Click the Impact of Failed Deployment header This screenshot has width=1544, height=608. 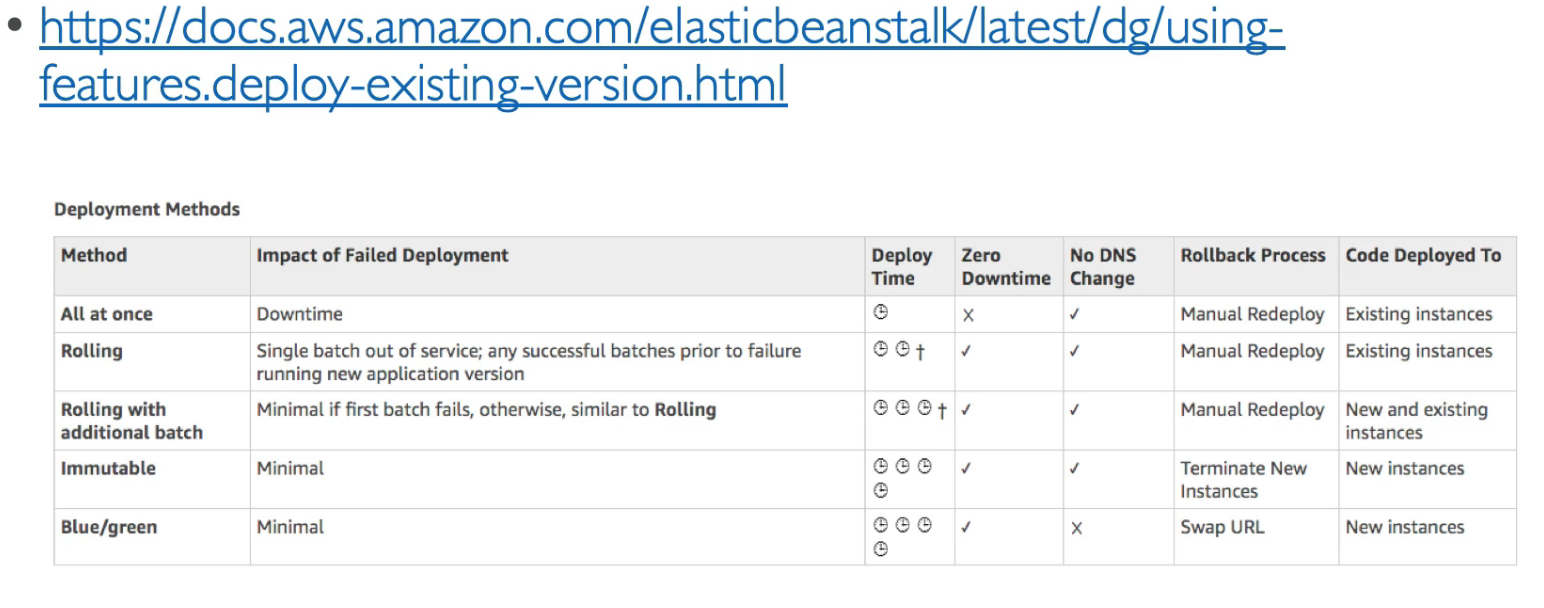[382, 255]
